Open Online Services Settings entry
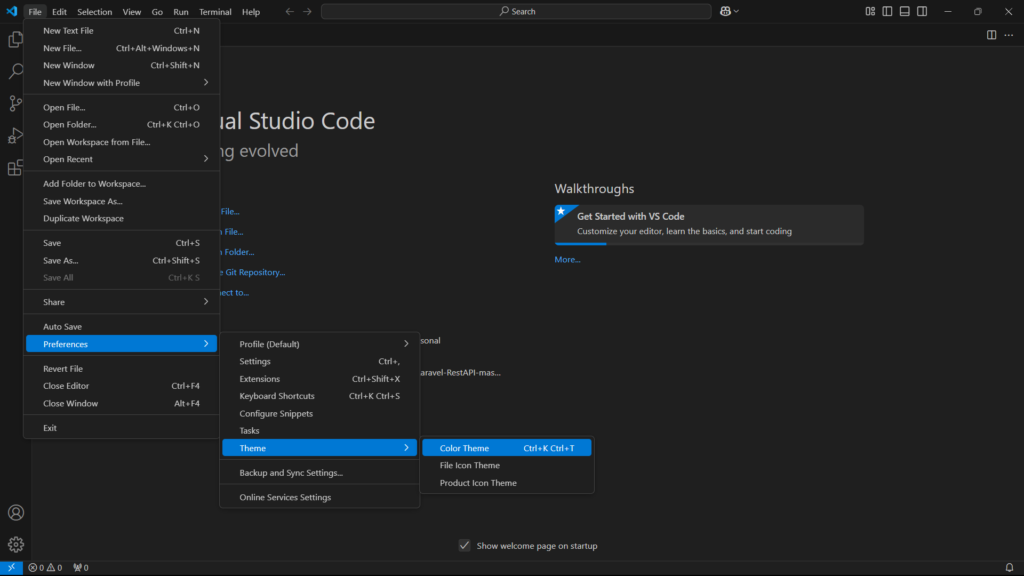Image resolution: width=1024 pixels, height=576 pixels. (319, 498)
